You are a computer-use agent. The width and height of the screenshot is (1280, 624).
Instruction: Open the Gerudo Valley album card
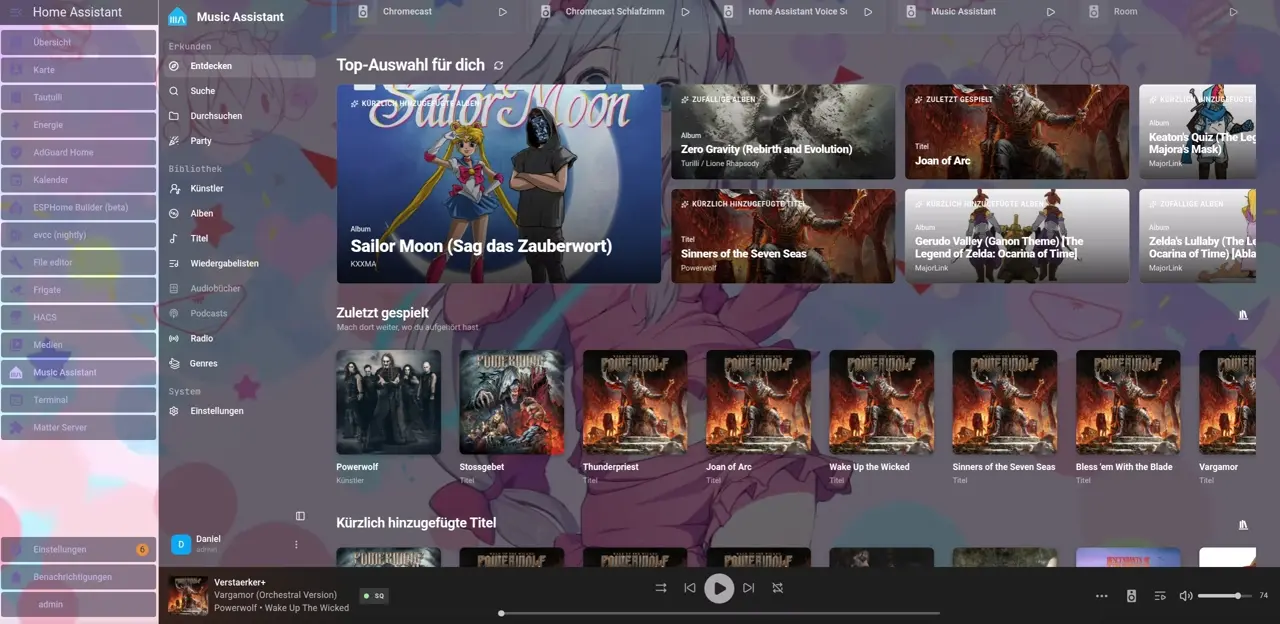(x=1017, y=236)
